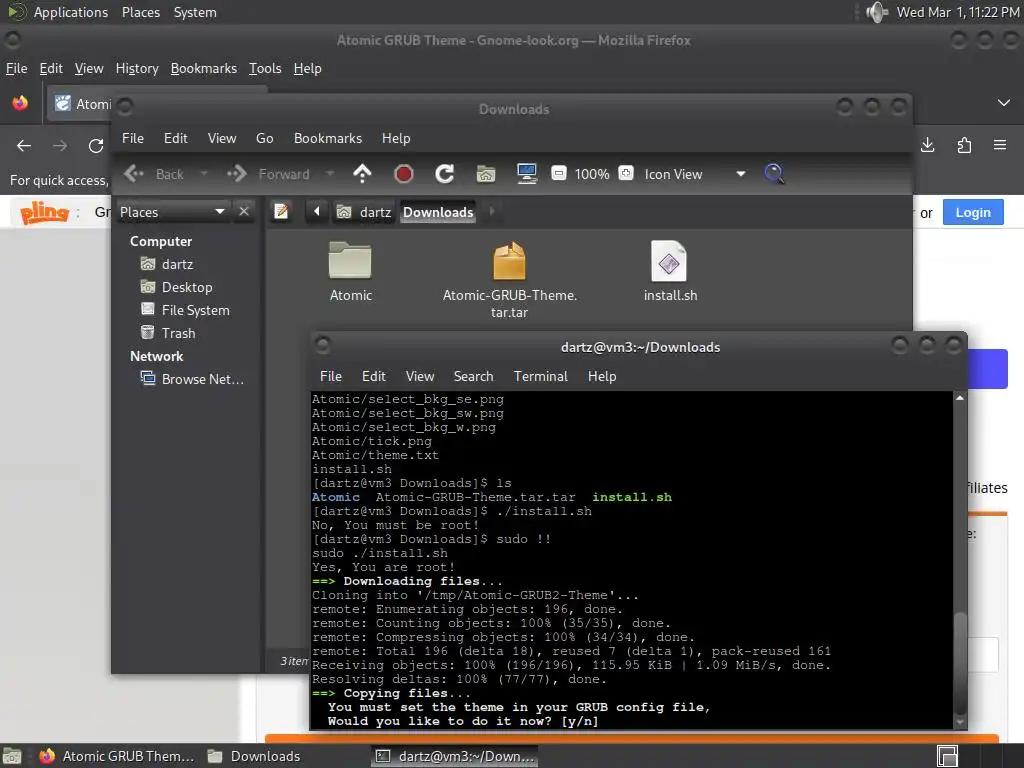This screenshot has height=768, width=1024.
Task: Click the pling logo on the webpage
Action: click(44, 212)
